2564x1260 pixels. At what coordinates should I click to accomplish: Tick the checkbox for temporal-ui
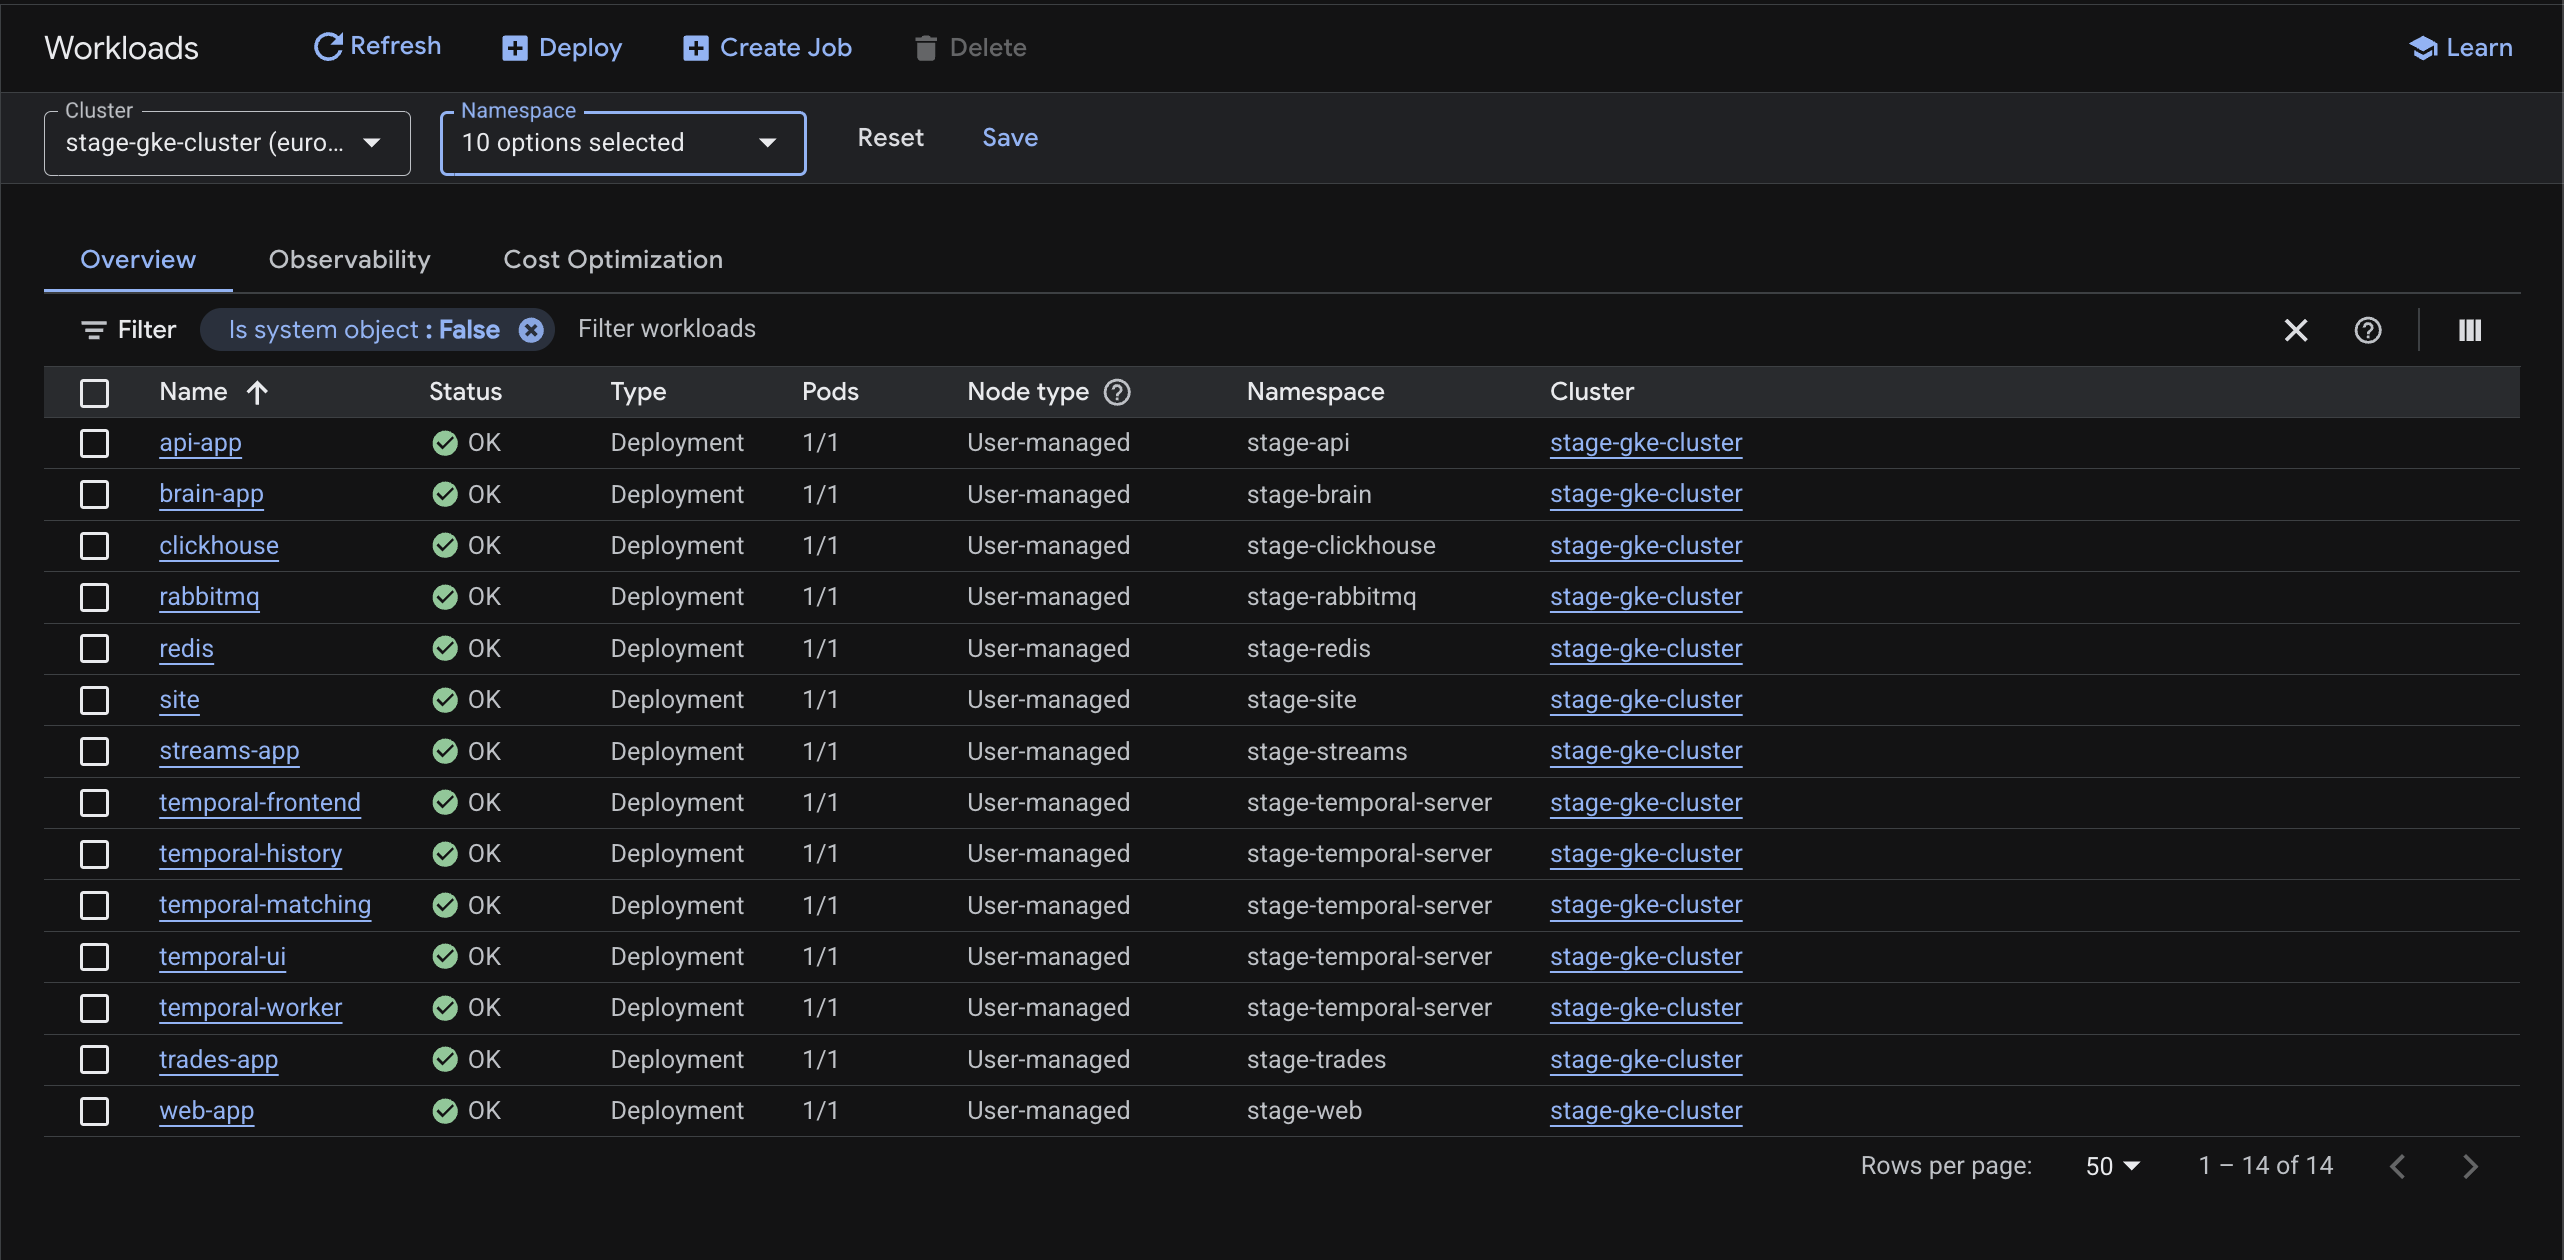(95, 957)
